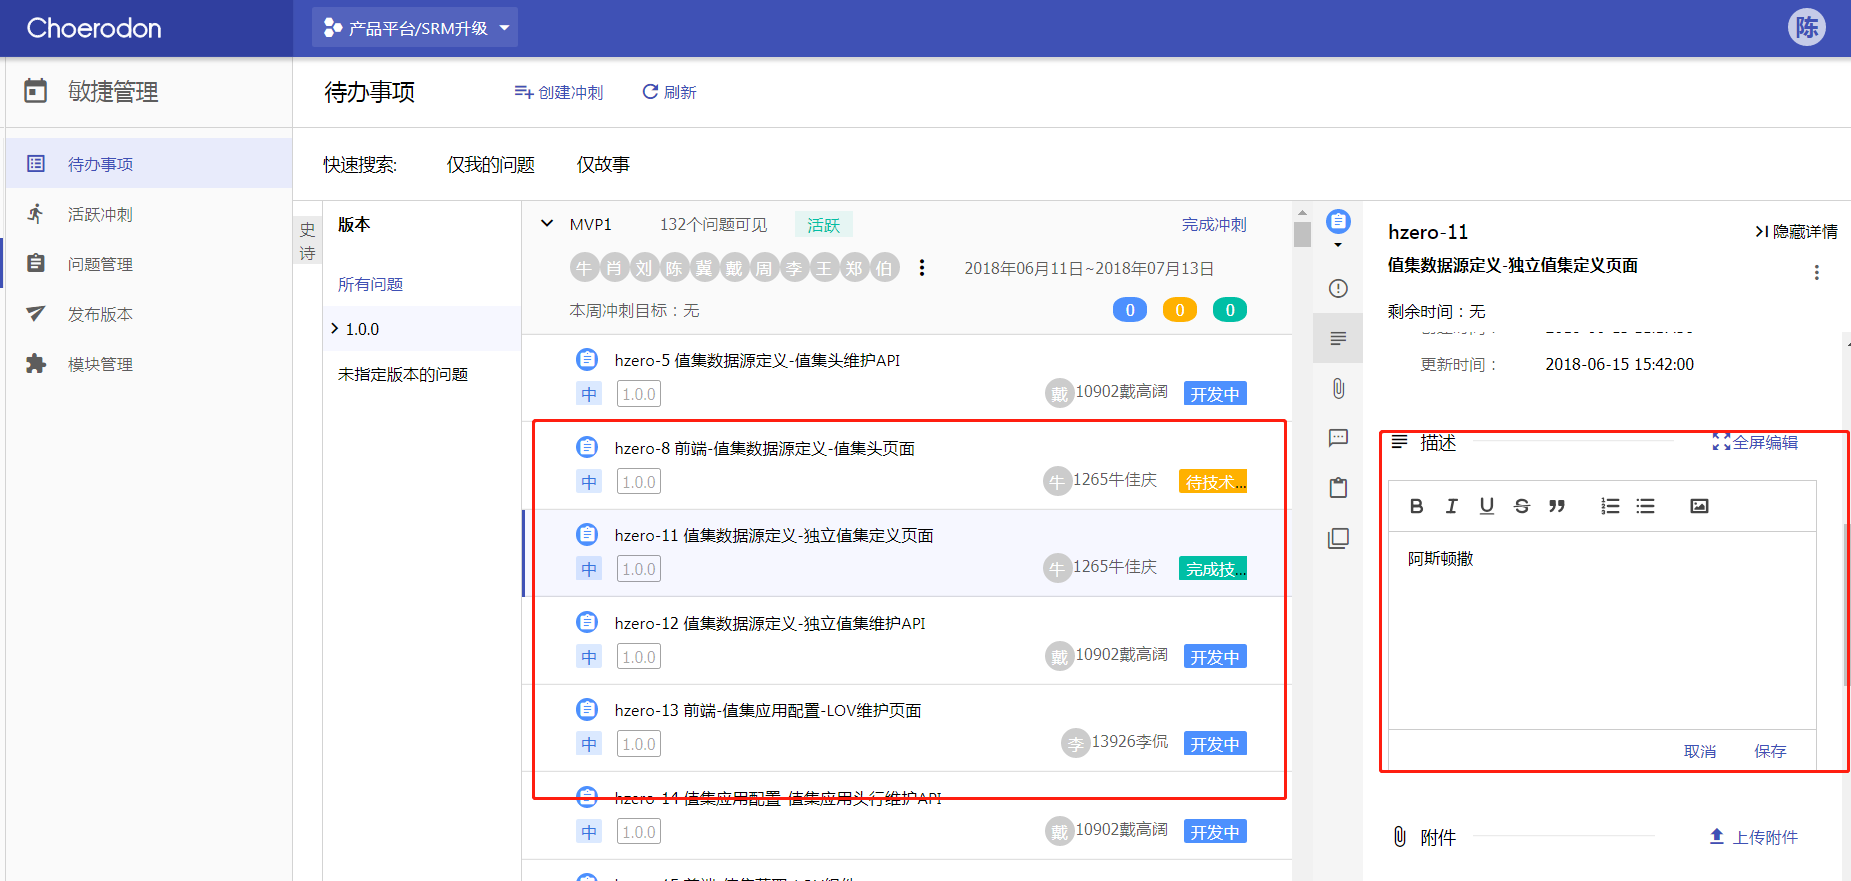Screen dimensions: 1851x881
Task: Insert numbered list in description
Action: 1610,506
